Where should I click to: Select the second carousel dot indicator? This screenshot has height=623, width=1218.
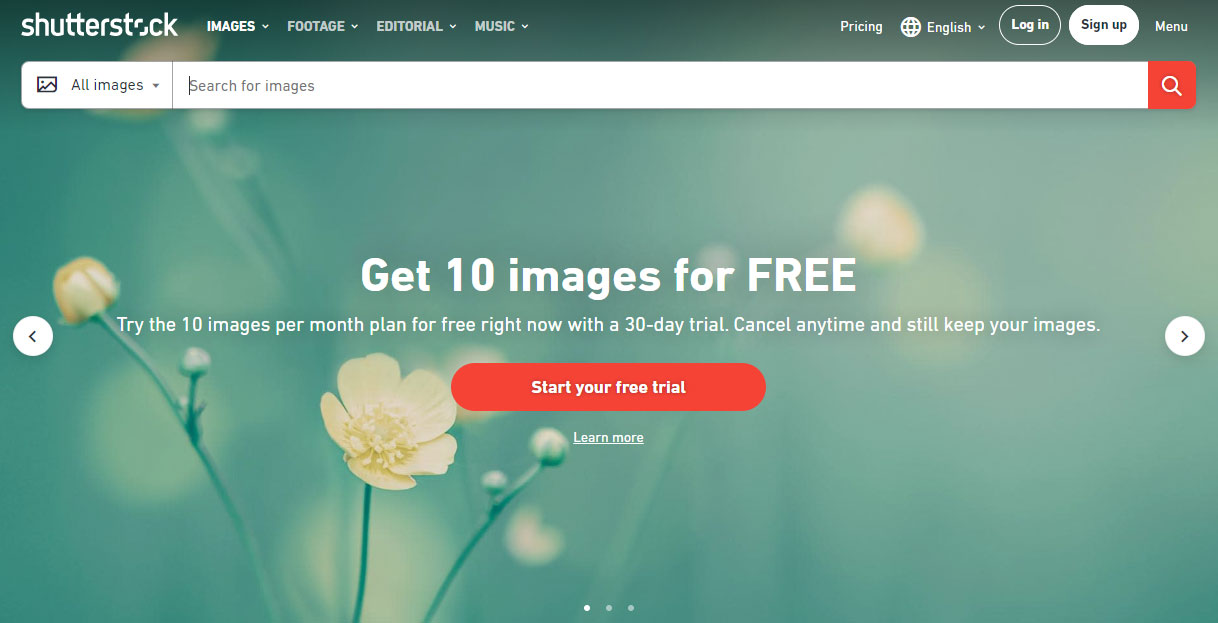[x=609, y=607]
